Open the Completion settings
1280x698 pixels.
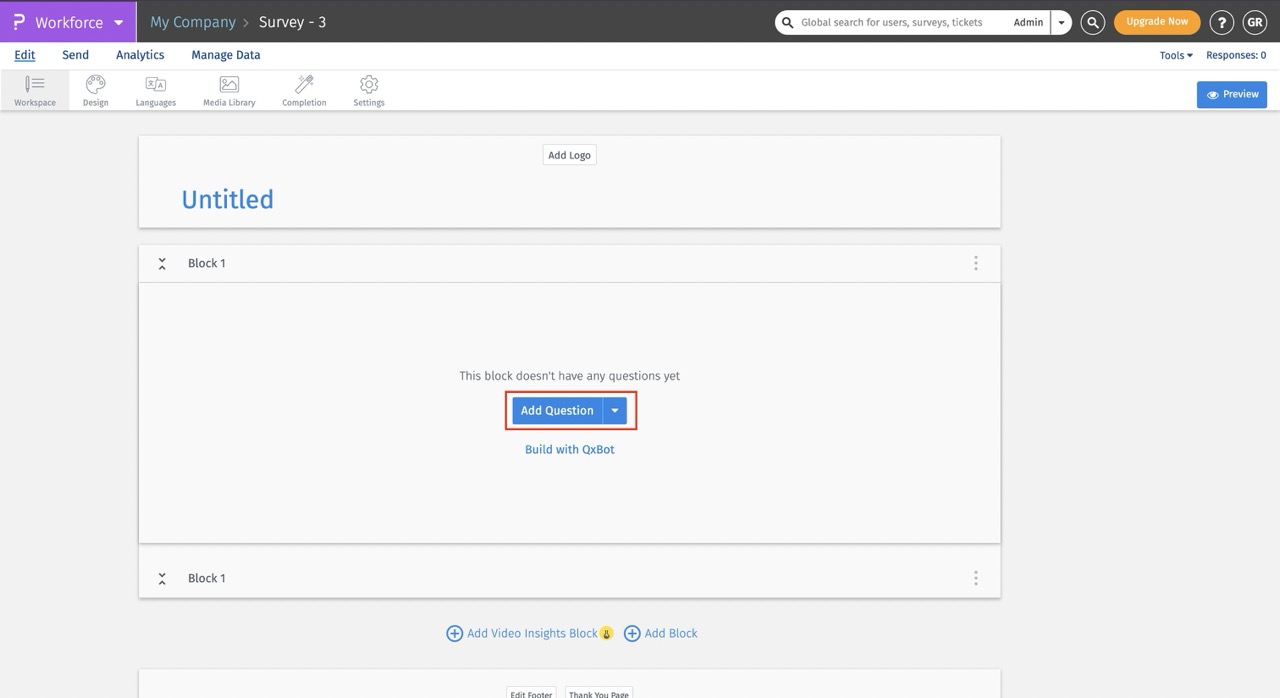(x=303, y=89)
